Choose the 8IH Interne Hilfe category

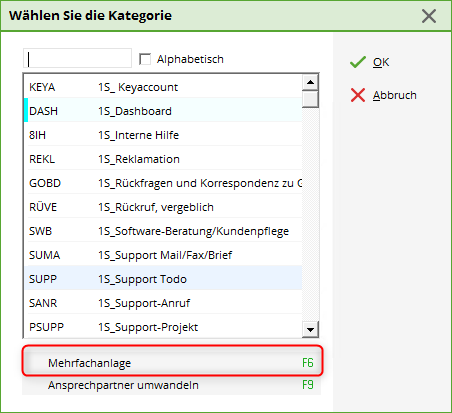pyautogui.click(x=163, y=135)
